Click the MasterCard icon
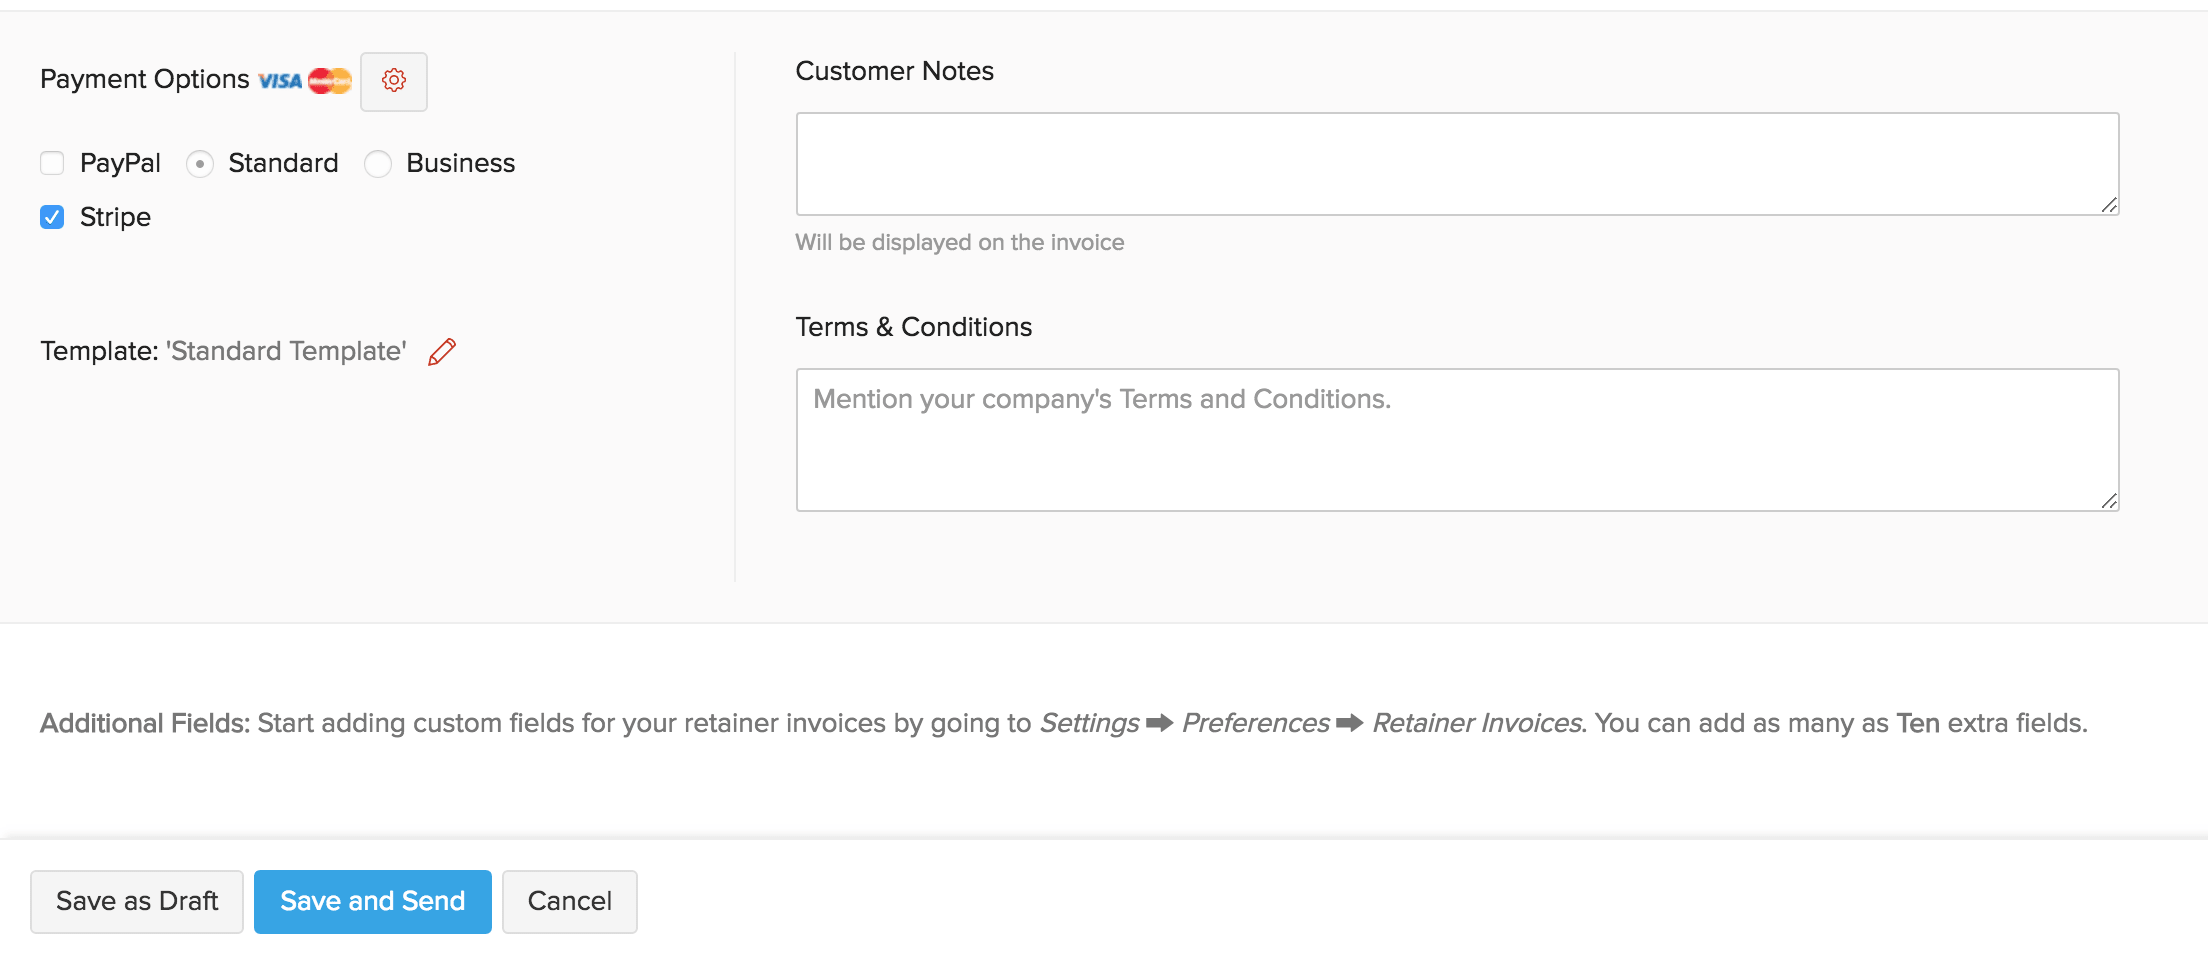 pyautogui.click(x=328, y=80)
